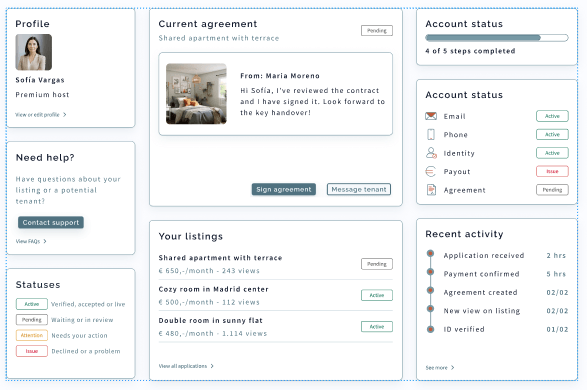Image resolution: width=587 pixels, height=390 pixels.
Task: Click the Contact support button
Action: click(51, 222)
